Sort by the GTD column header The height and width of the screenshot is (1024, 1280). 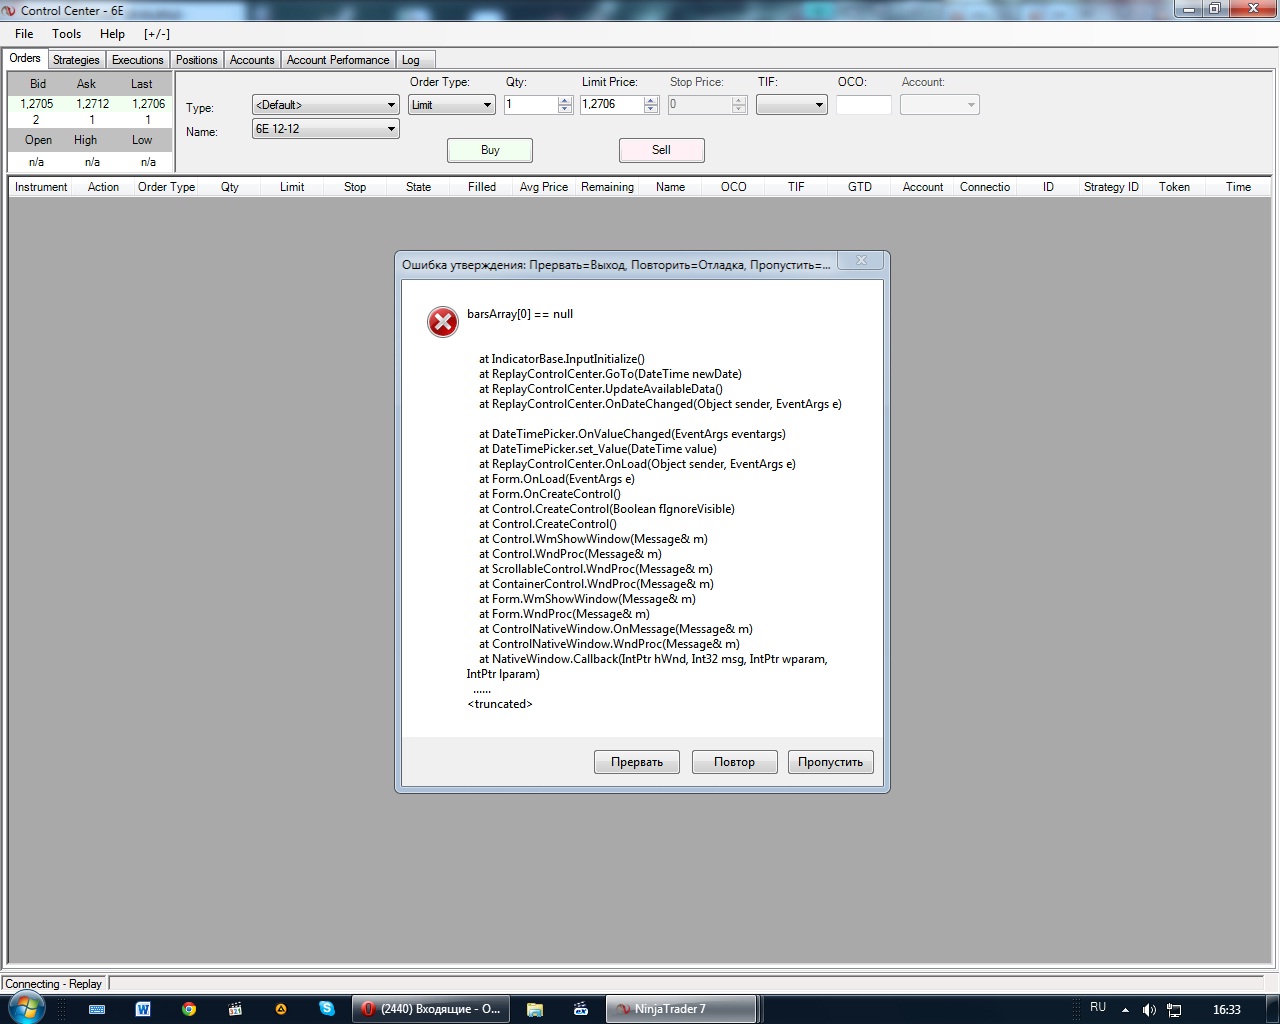860,187
